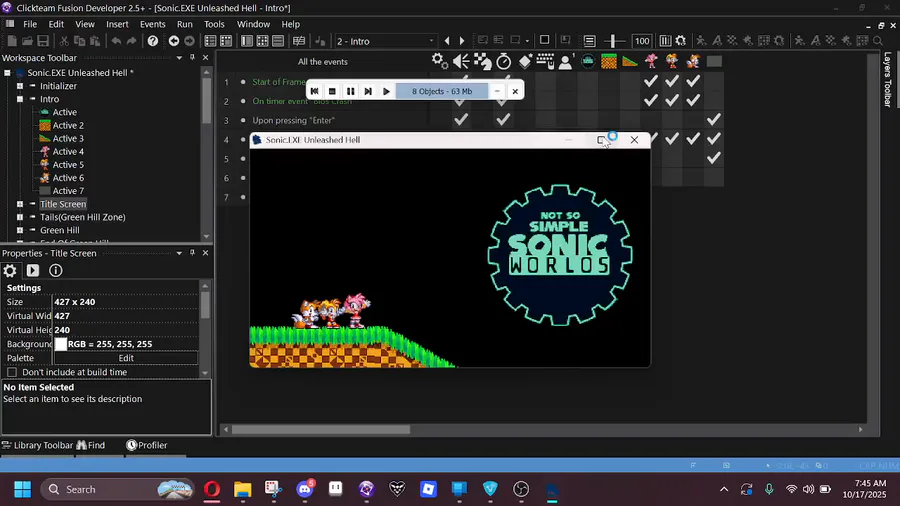
Task: Expand the Tails(Green Hill Zone) tree node
Action: click(x=20, y=217)
